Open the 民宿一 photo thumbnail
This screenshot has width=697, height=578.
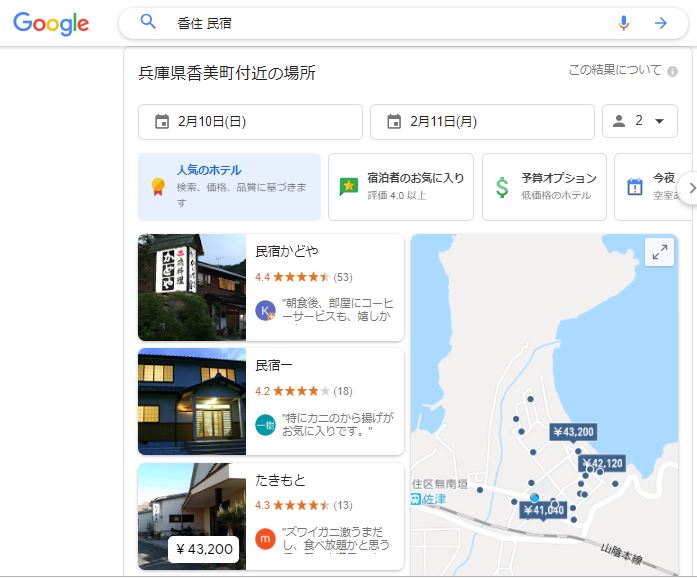(192, 401)
